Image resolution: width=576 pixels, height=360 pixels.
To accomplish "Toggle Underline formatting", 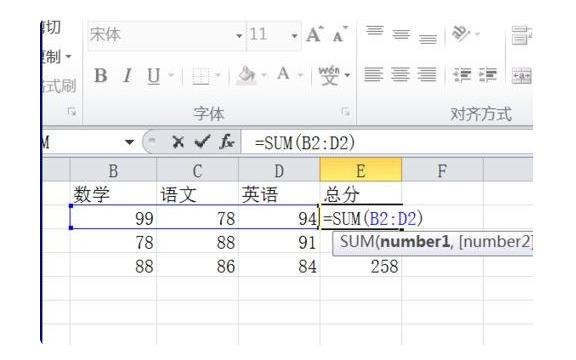I will click(153, 76).
